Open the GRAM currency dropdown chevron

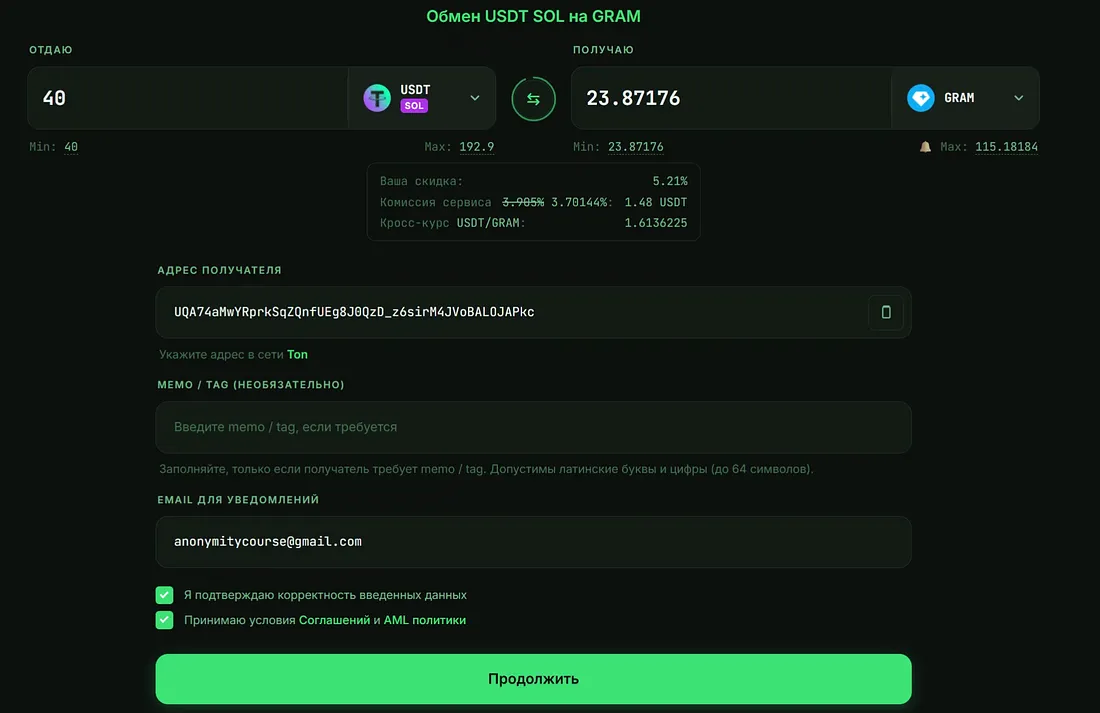1019,98
